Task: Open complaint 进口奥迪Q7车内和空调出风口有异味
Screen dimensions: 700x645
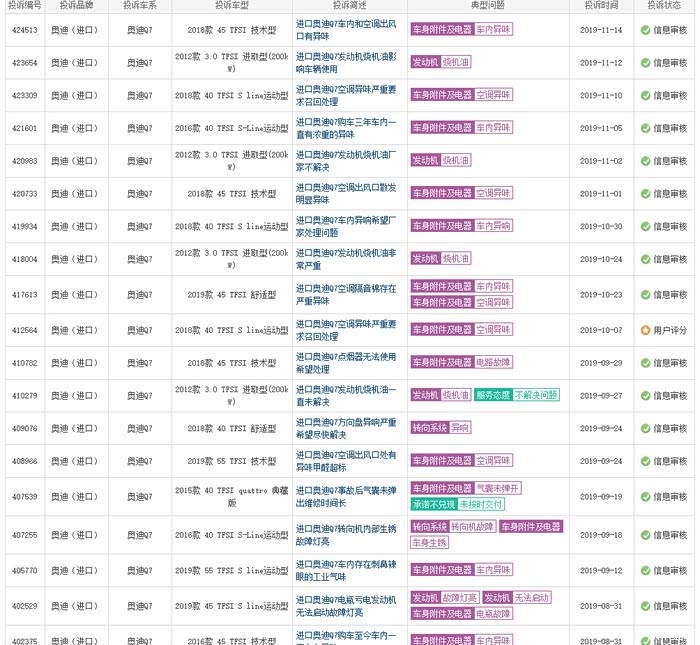Action: (346, 30)
